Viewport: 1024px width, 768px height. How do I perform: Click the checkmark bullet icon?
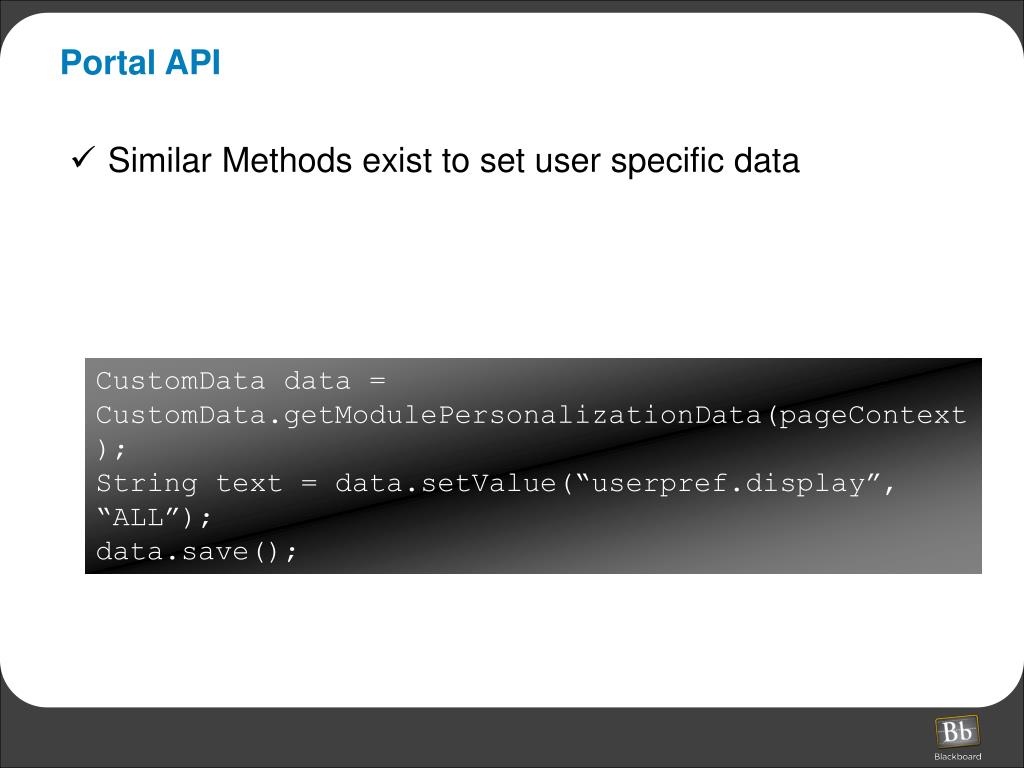(x=83, y=157)
